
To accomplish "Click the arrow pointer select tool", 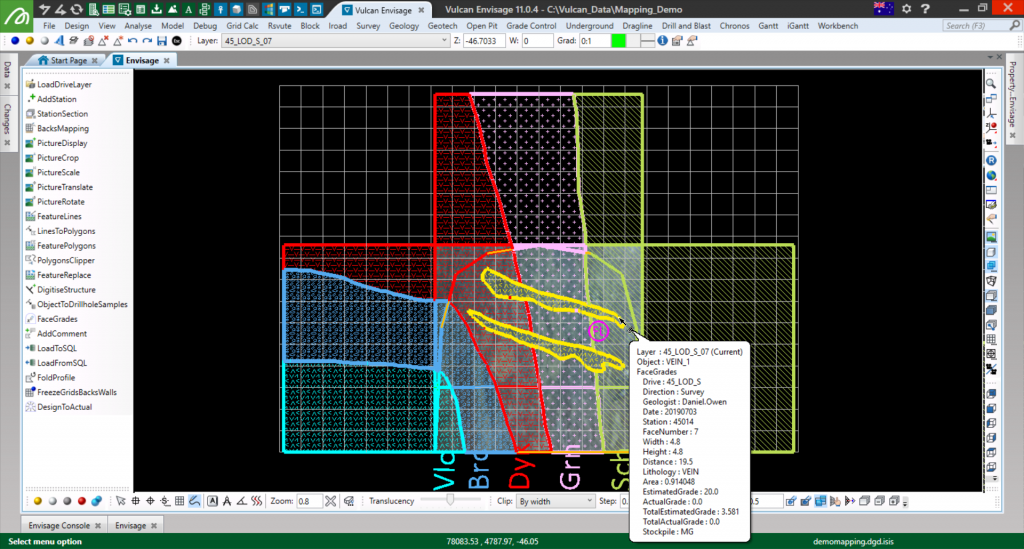I will (121, 501).
